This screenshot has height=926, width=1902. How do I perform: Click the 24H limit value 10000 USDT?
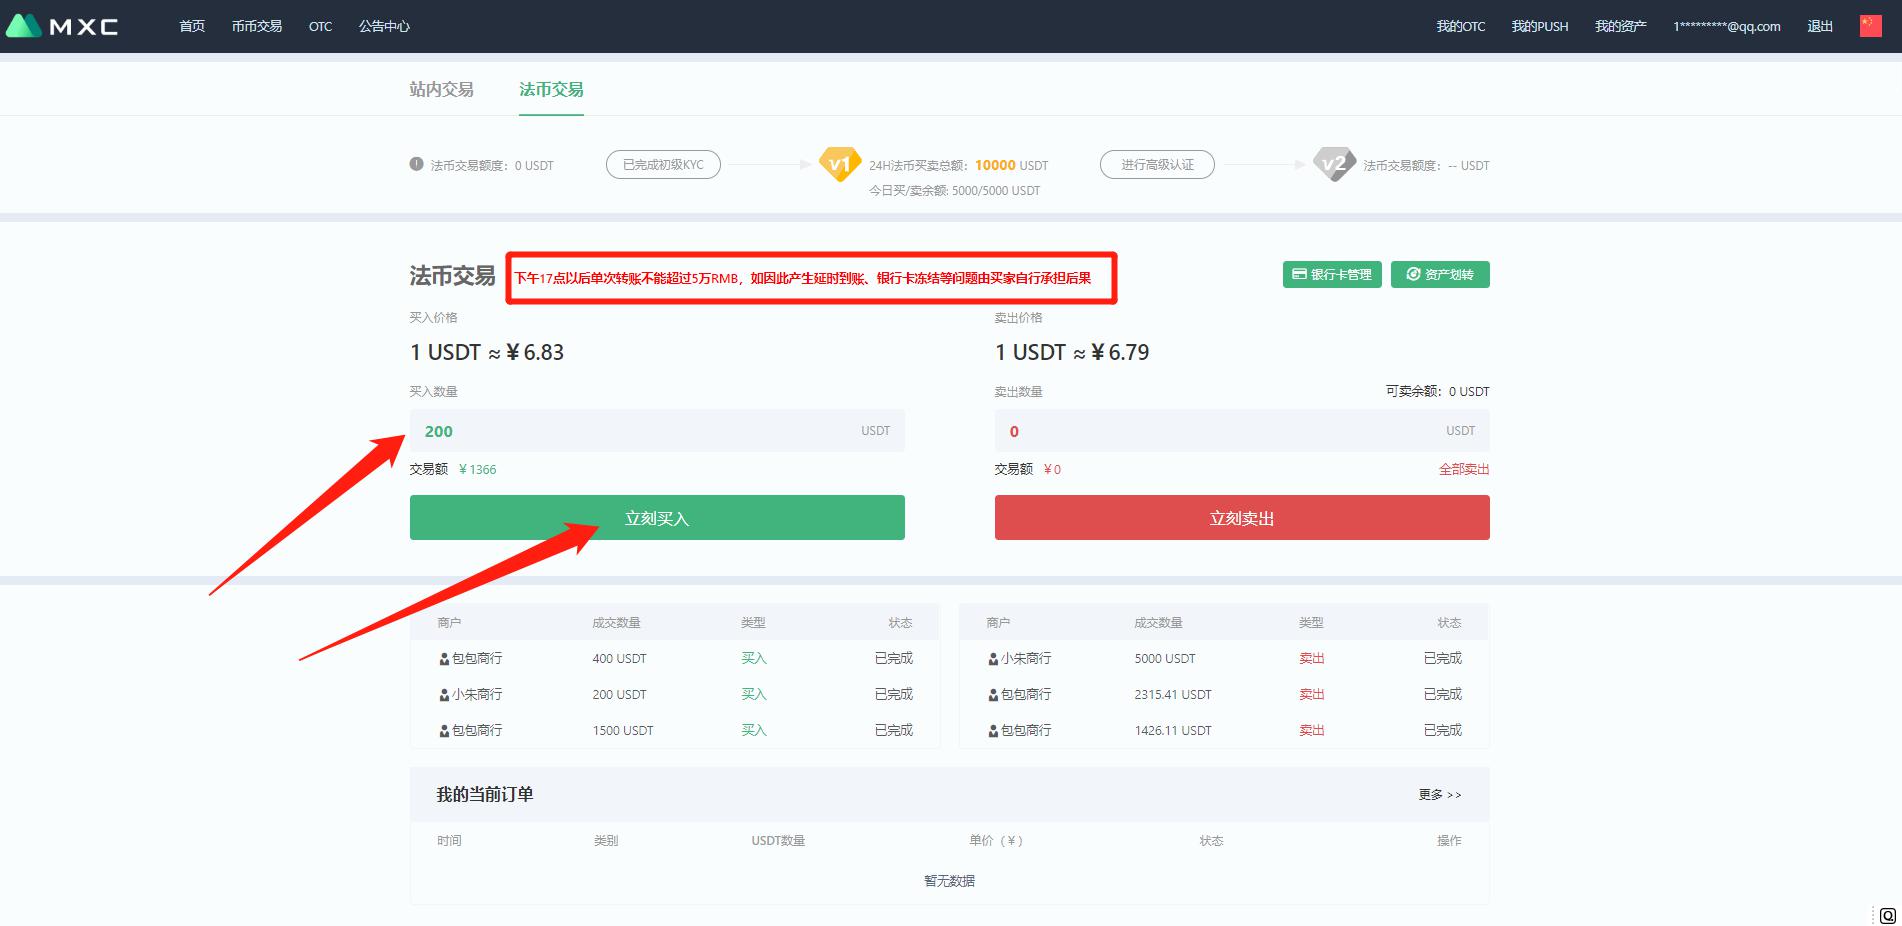point(1011,165)
